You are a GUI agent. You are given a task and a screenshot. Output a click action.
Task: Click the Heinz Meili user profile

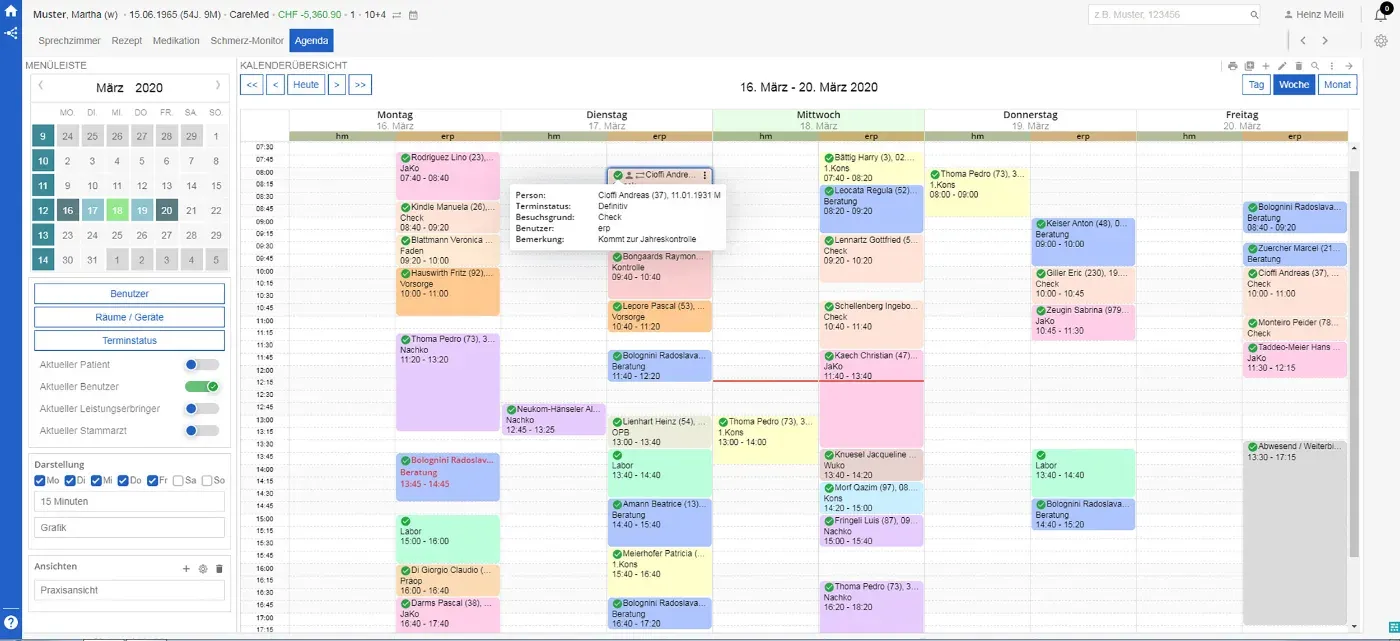(1313, 15)
